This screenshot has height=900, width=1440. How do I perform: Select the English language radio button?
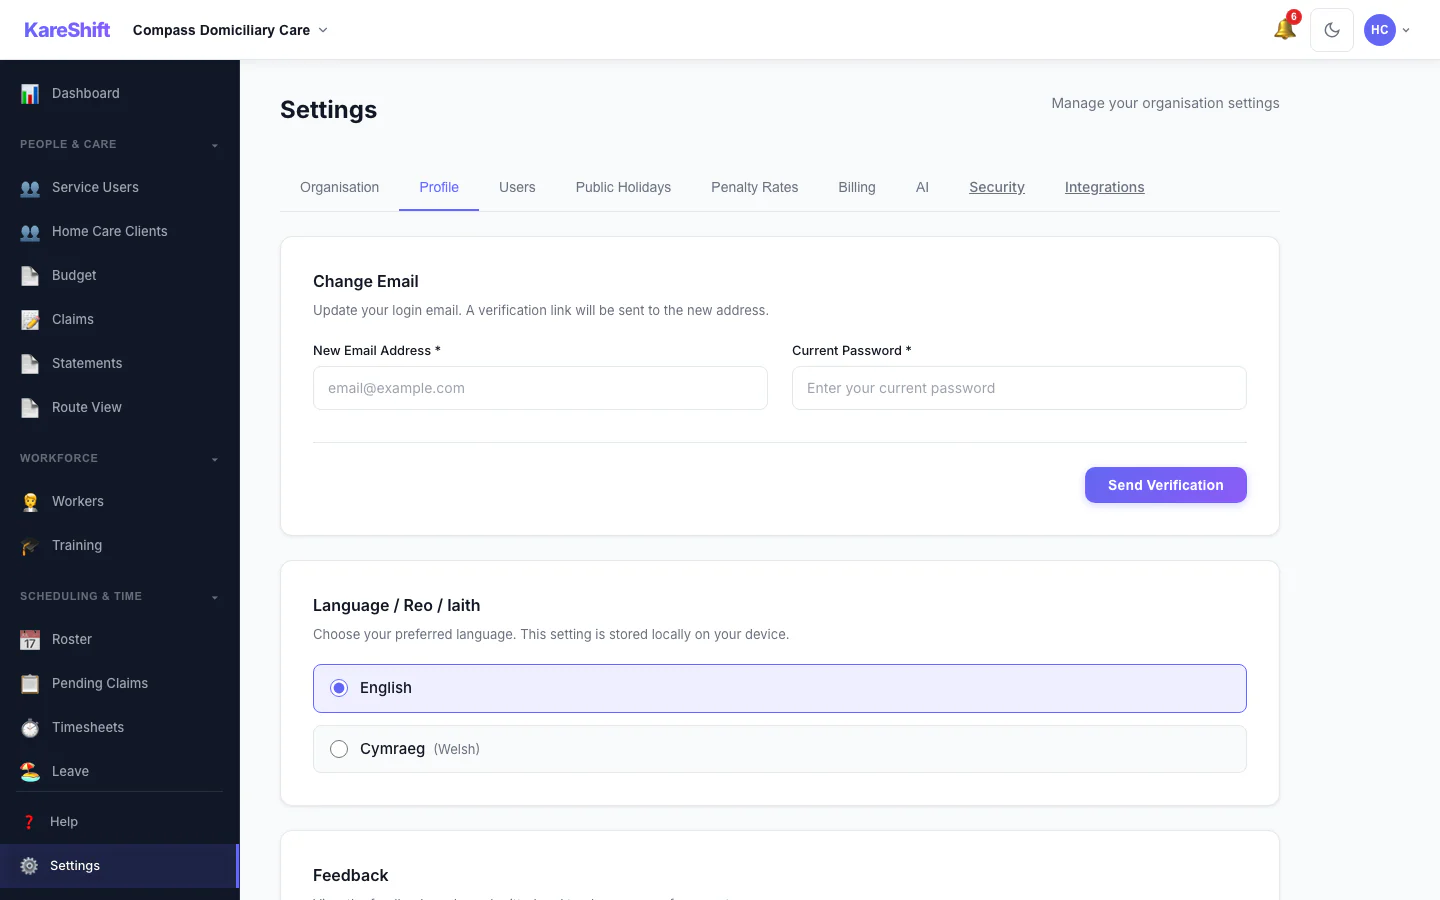tap(339, 688)
